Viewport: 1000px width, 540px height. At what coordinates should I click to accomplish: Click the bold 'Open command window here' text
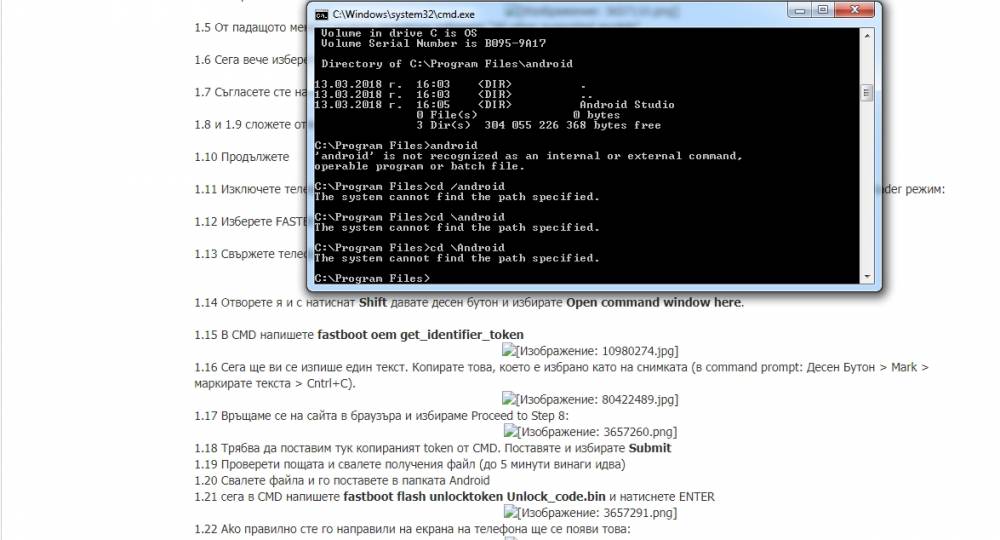click(654, 302)
